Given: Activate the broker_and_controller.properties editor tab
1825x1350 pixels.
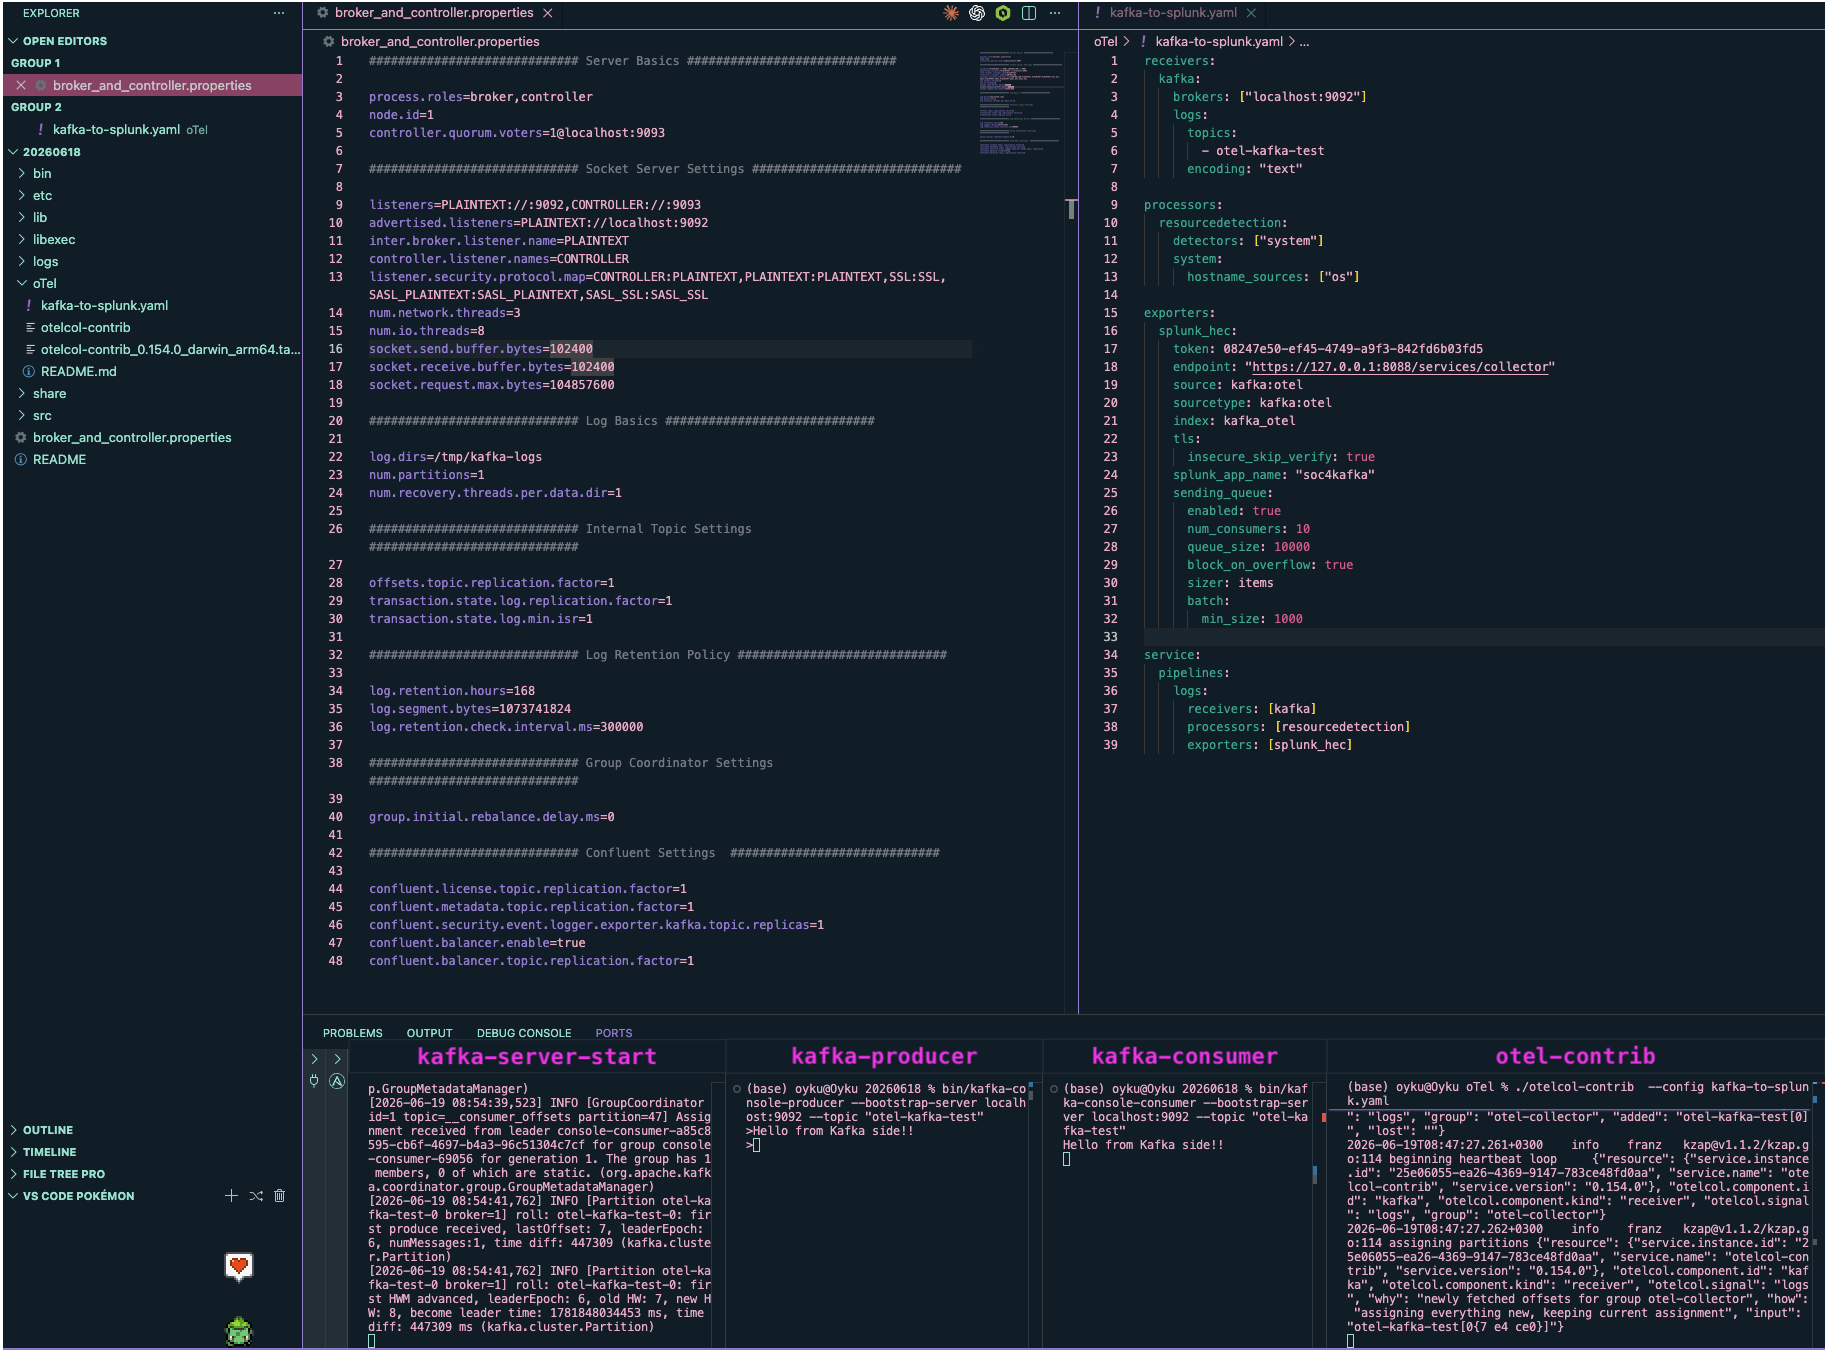Looking at the screenshot, I should [x=434, y=13].
